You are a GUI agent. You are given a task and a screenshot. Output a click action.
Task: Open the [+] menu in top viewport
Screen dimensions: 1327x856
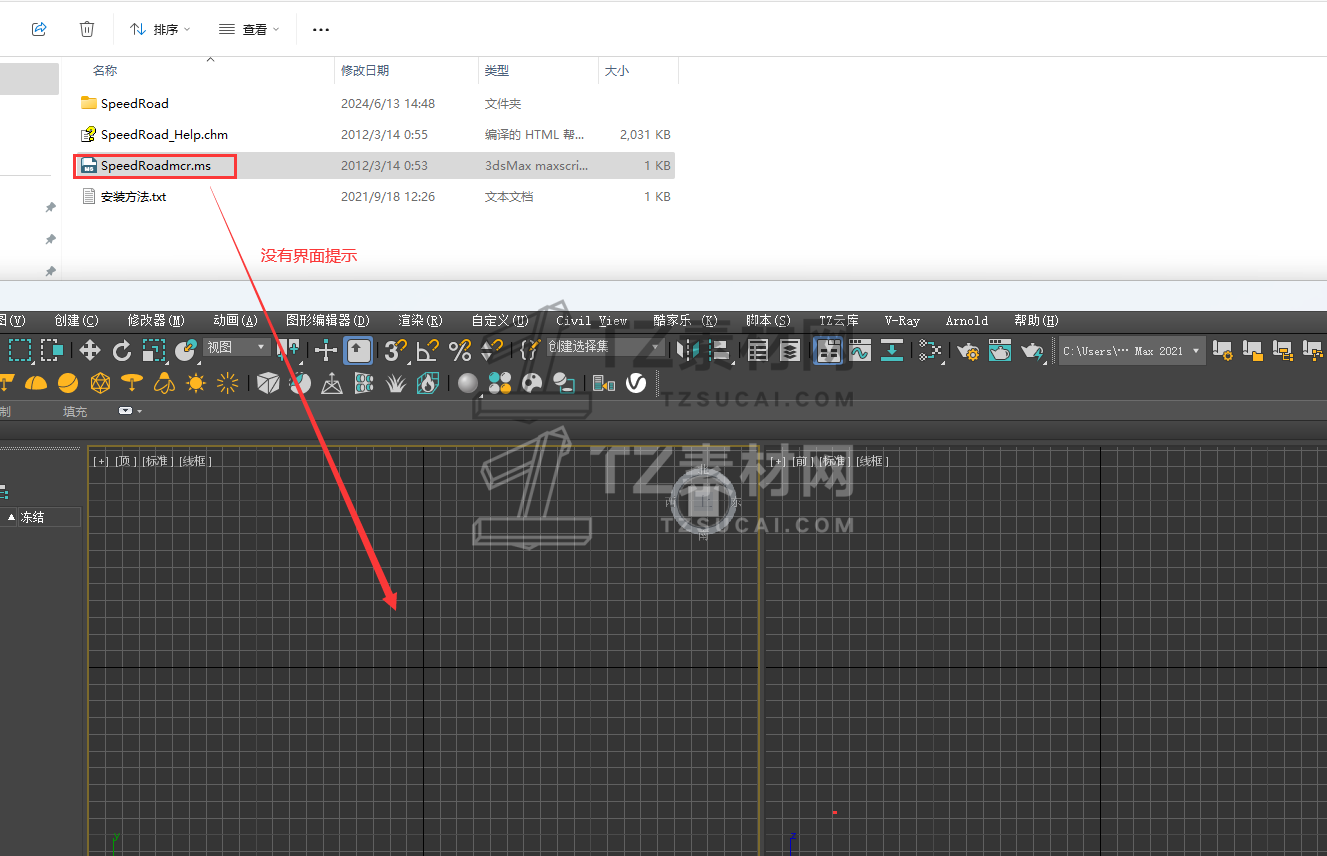pyautogui.click(x=101, y=461)
